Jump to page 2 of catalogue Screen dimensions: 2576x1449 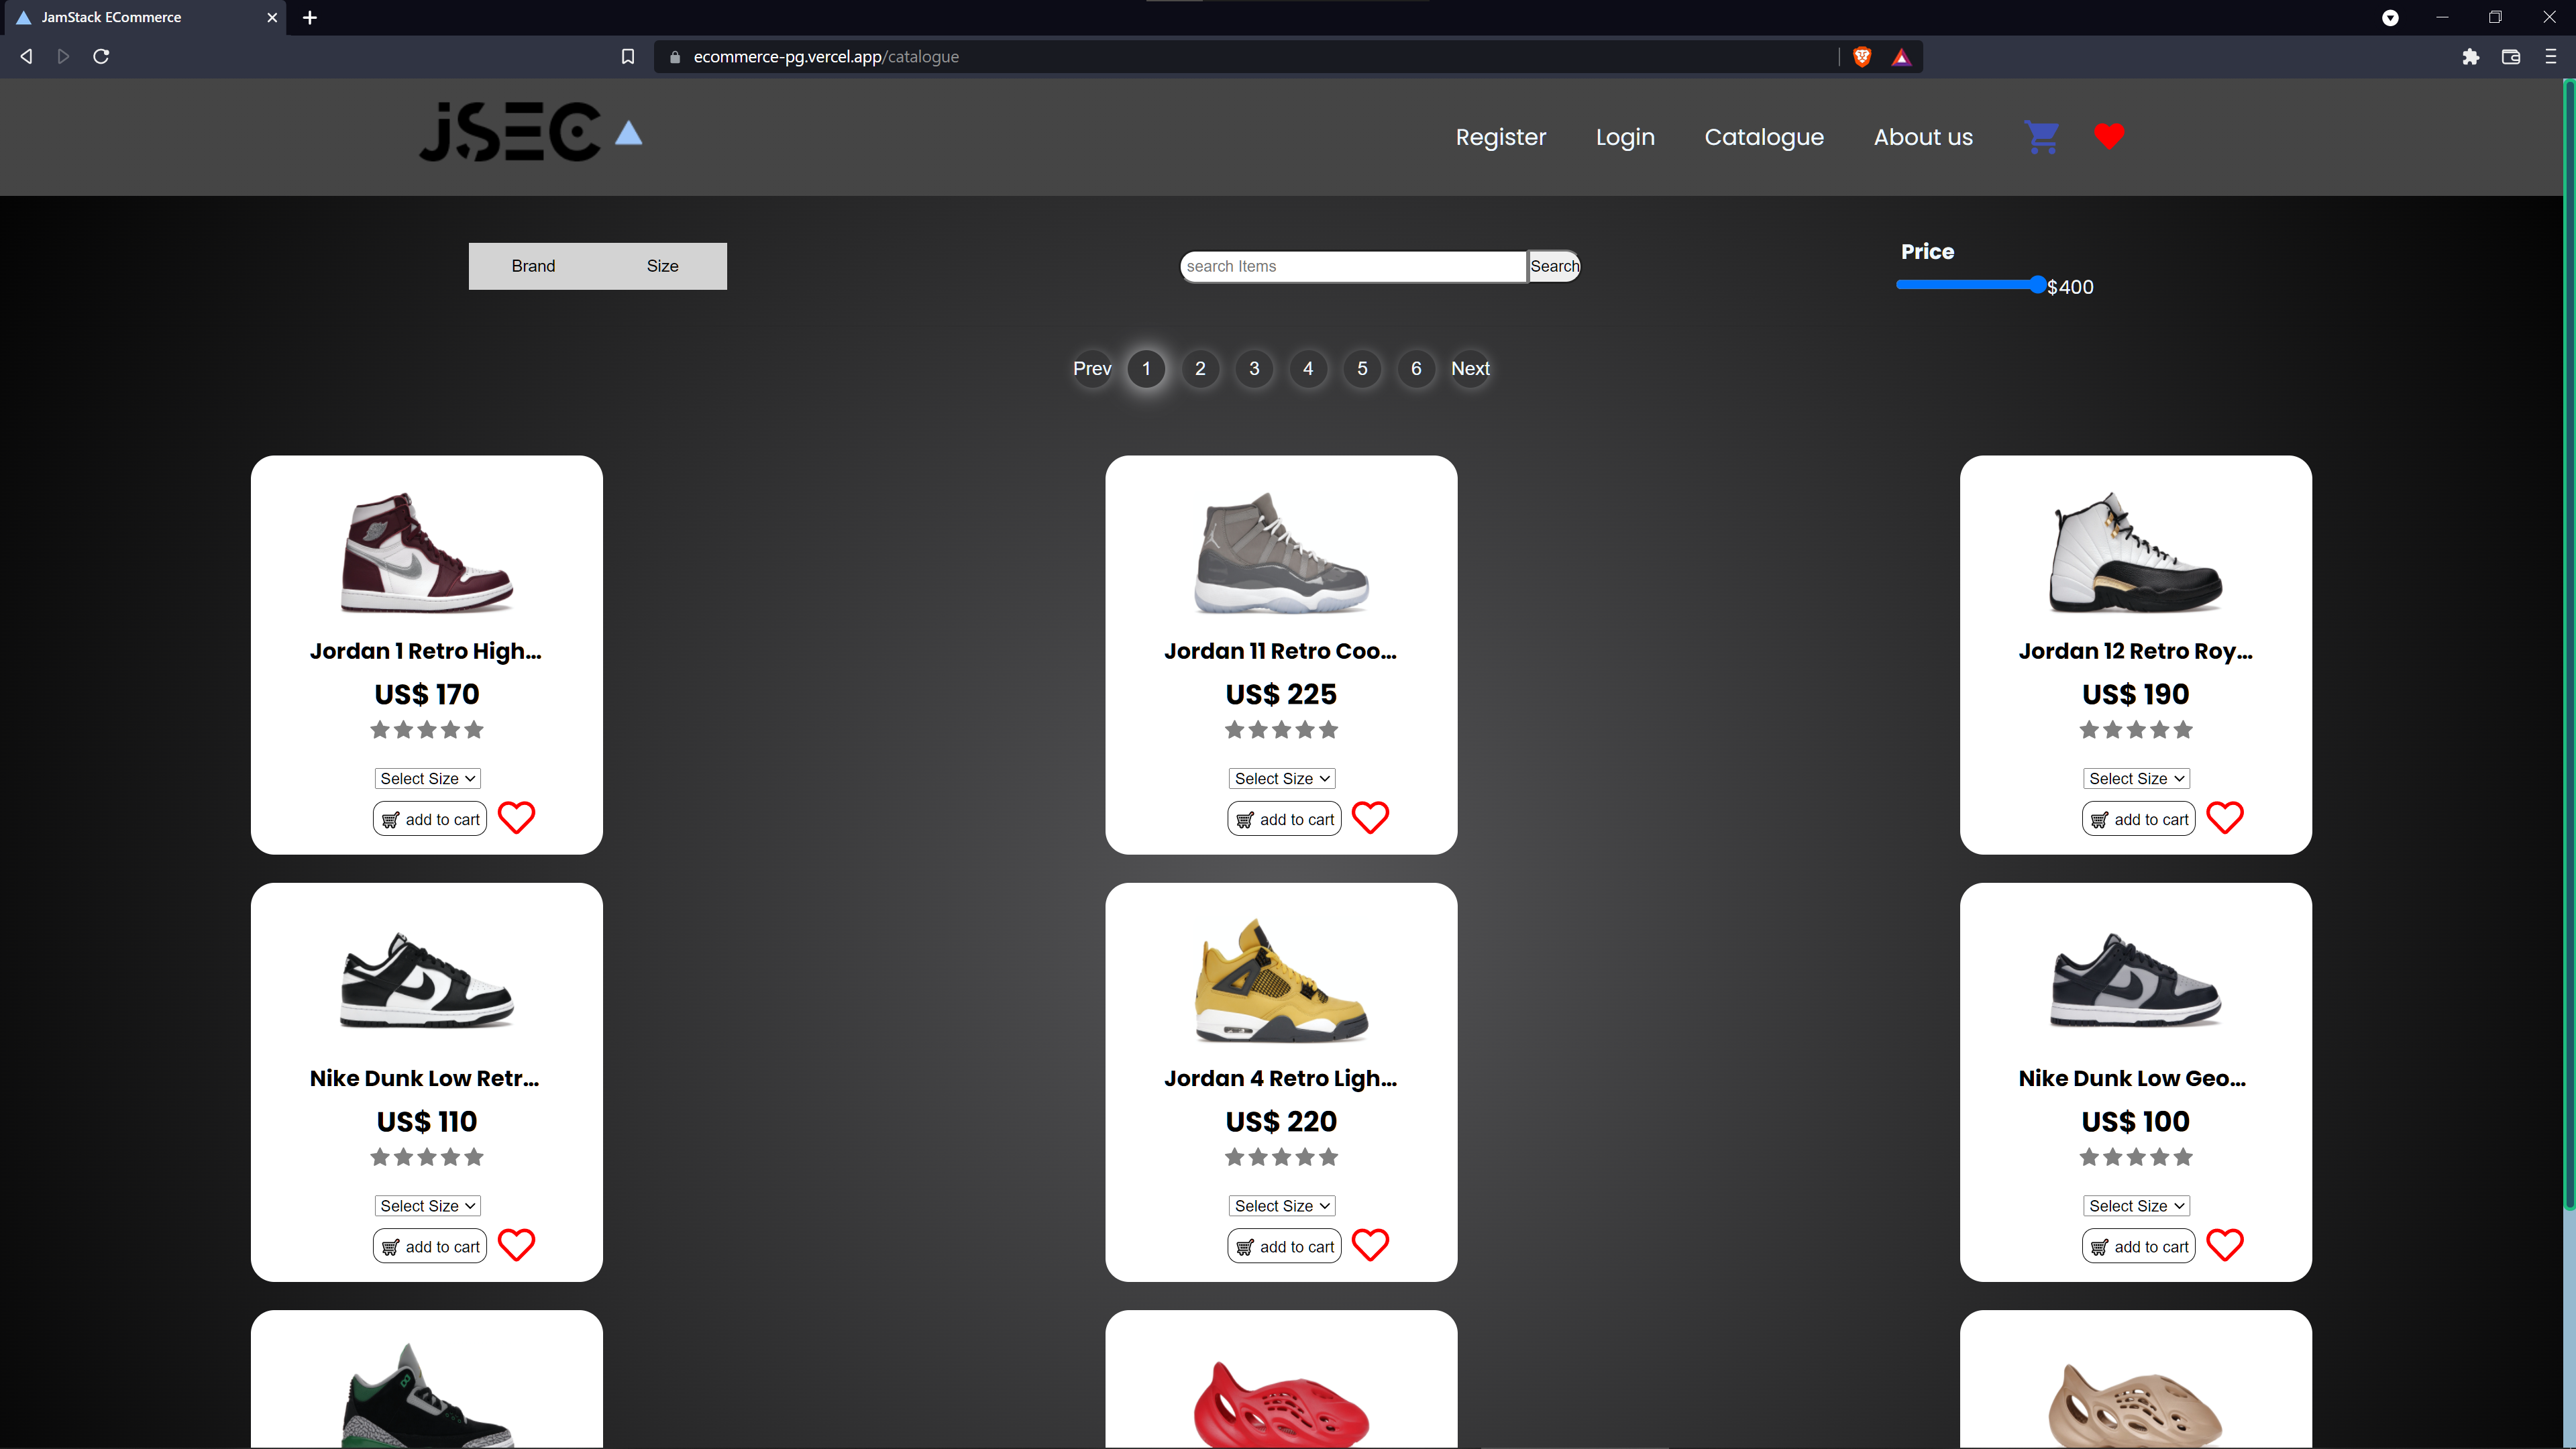(x=1200, y=368)
